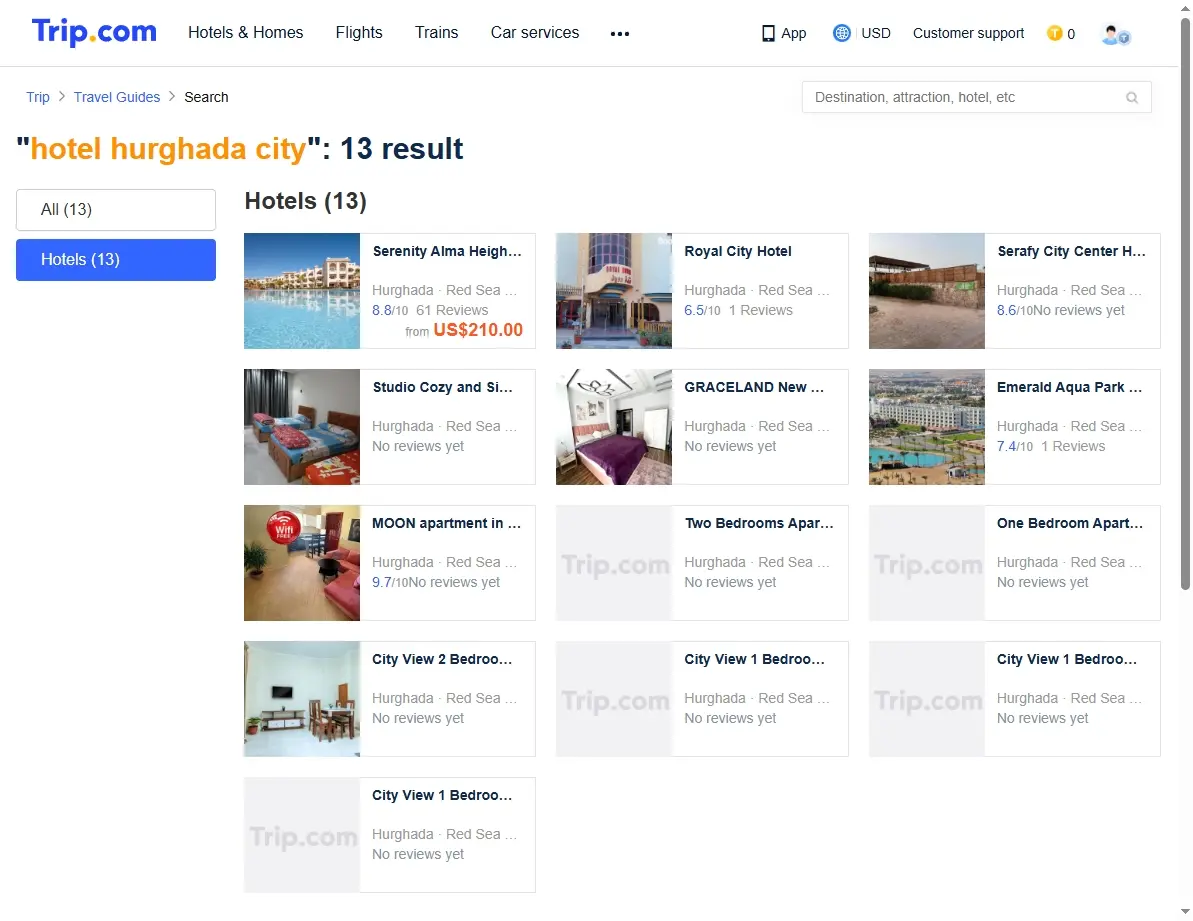Viewport: 1193px width, 921px height.
Task: Select the Hotels (13) filter tab
Action: click(116, 260)
